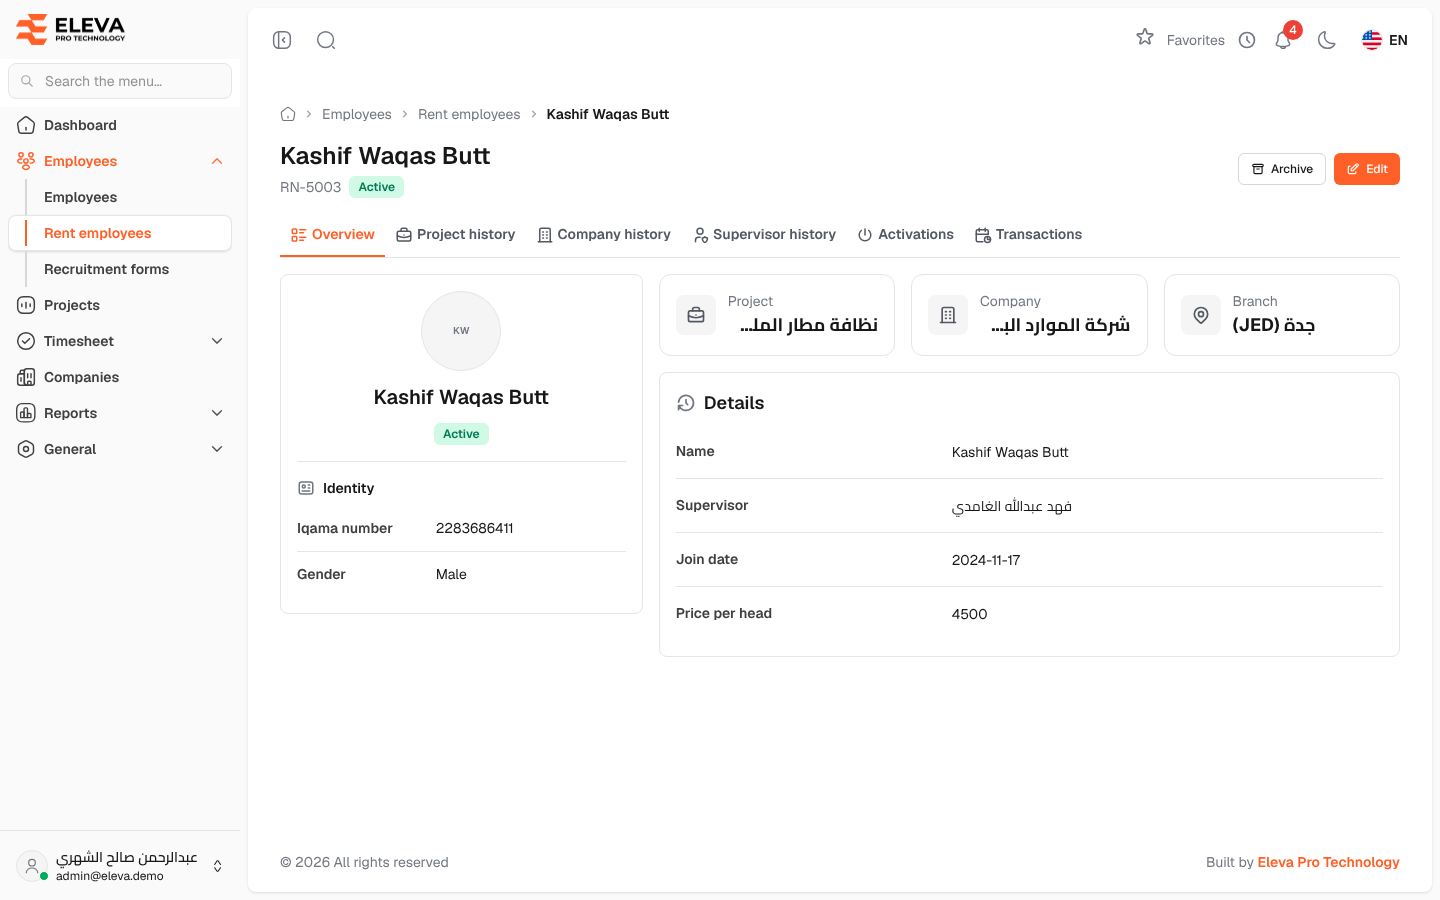Click the orange Edit button

coord(1367,169)
